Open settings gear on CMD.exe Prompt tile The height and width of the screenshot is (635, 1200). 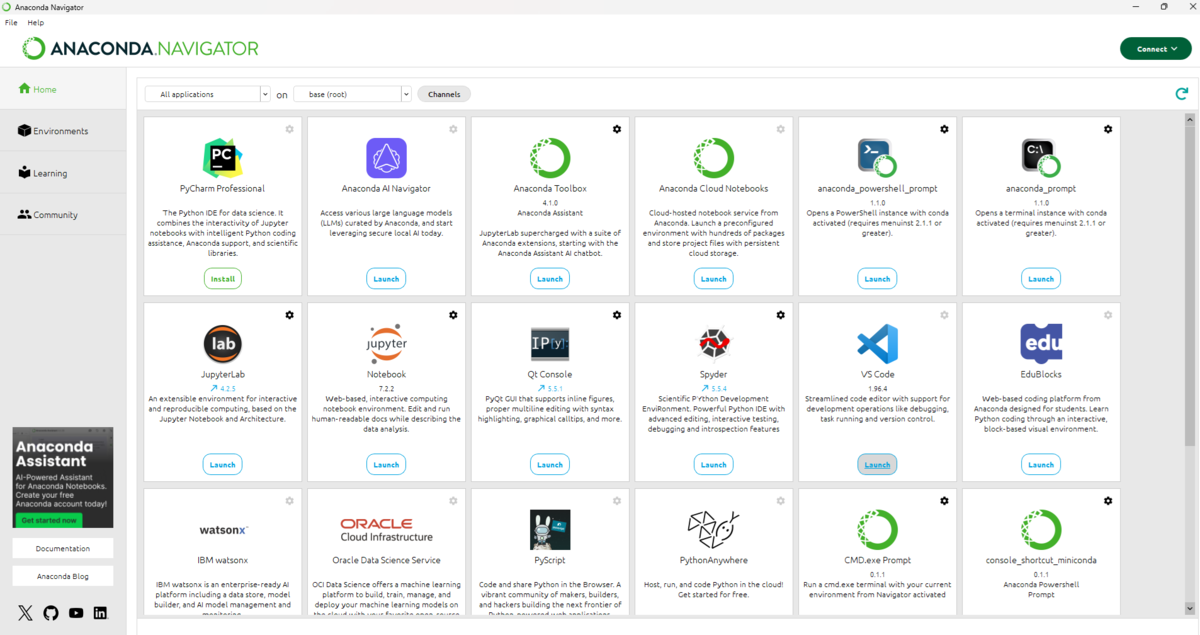pos(944,501)
